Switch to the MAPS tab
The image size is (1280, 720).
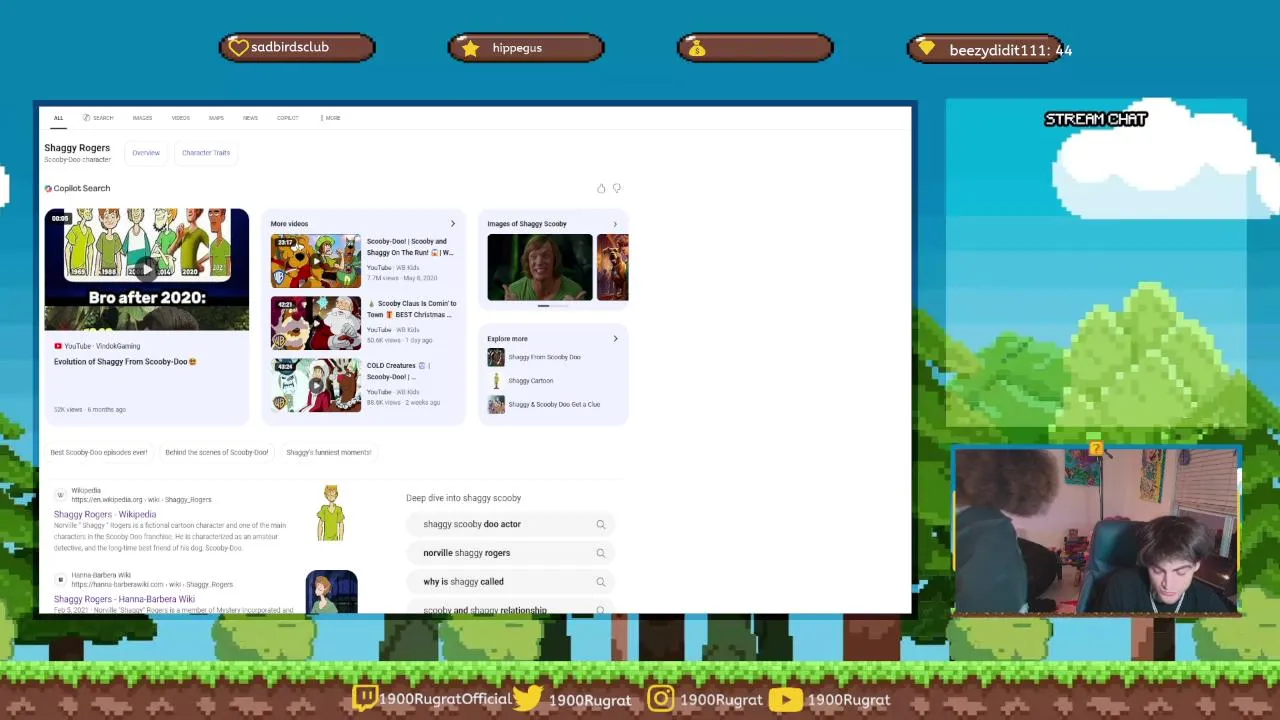pyautogui.click(x=216, y=118)
